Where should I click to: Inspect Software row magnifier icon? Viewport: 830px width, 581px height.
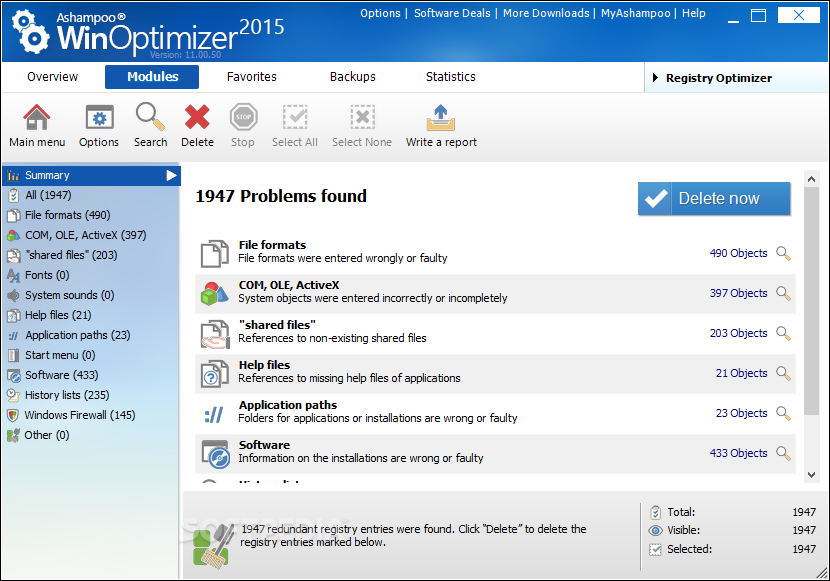pyautogui.click(x=783, y=453)
